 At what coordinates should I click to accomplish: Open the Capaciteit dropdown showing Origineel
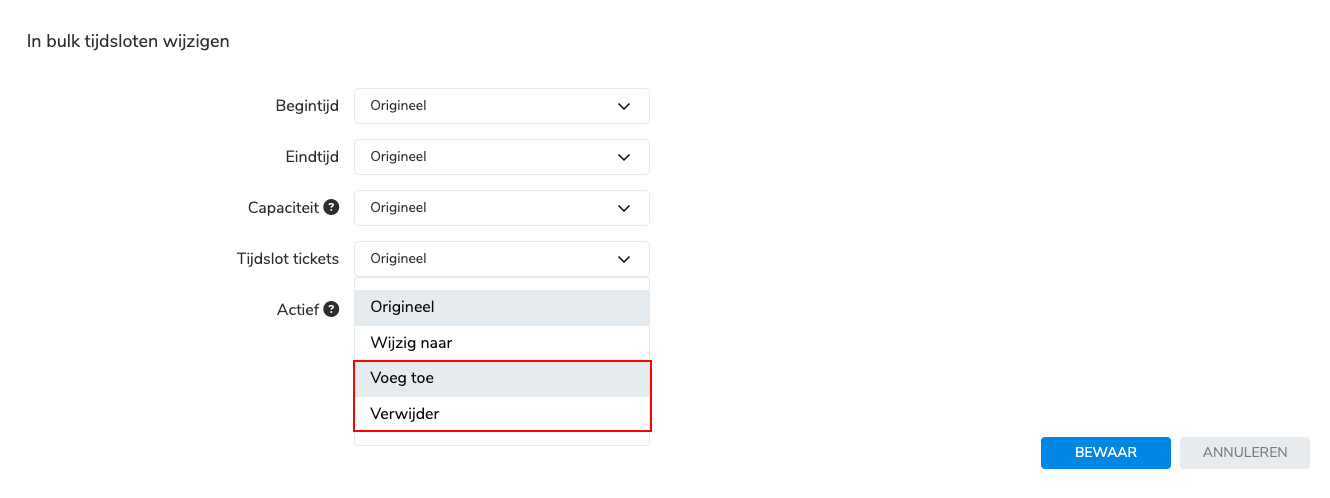click(x=502, y=208)
